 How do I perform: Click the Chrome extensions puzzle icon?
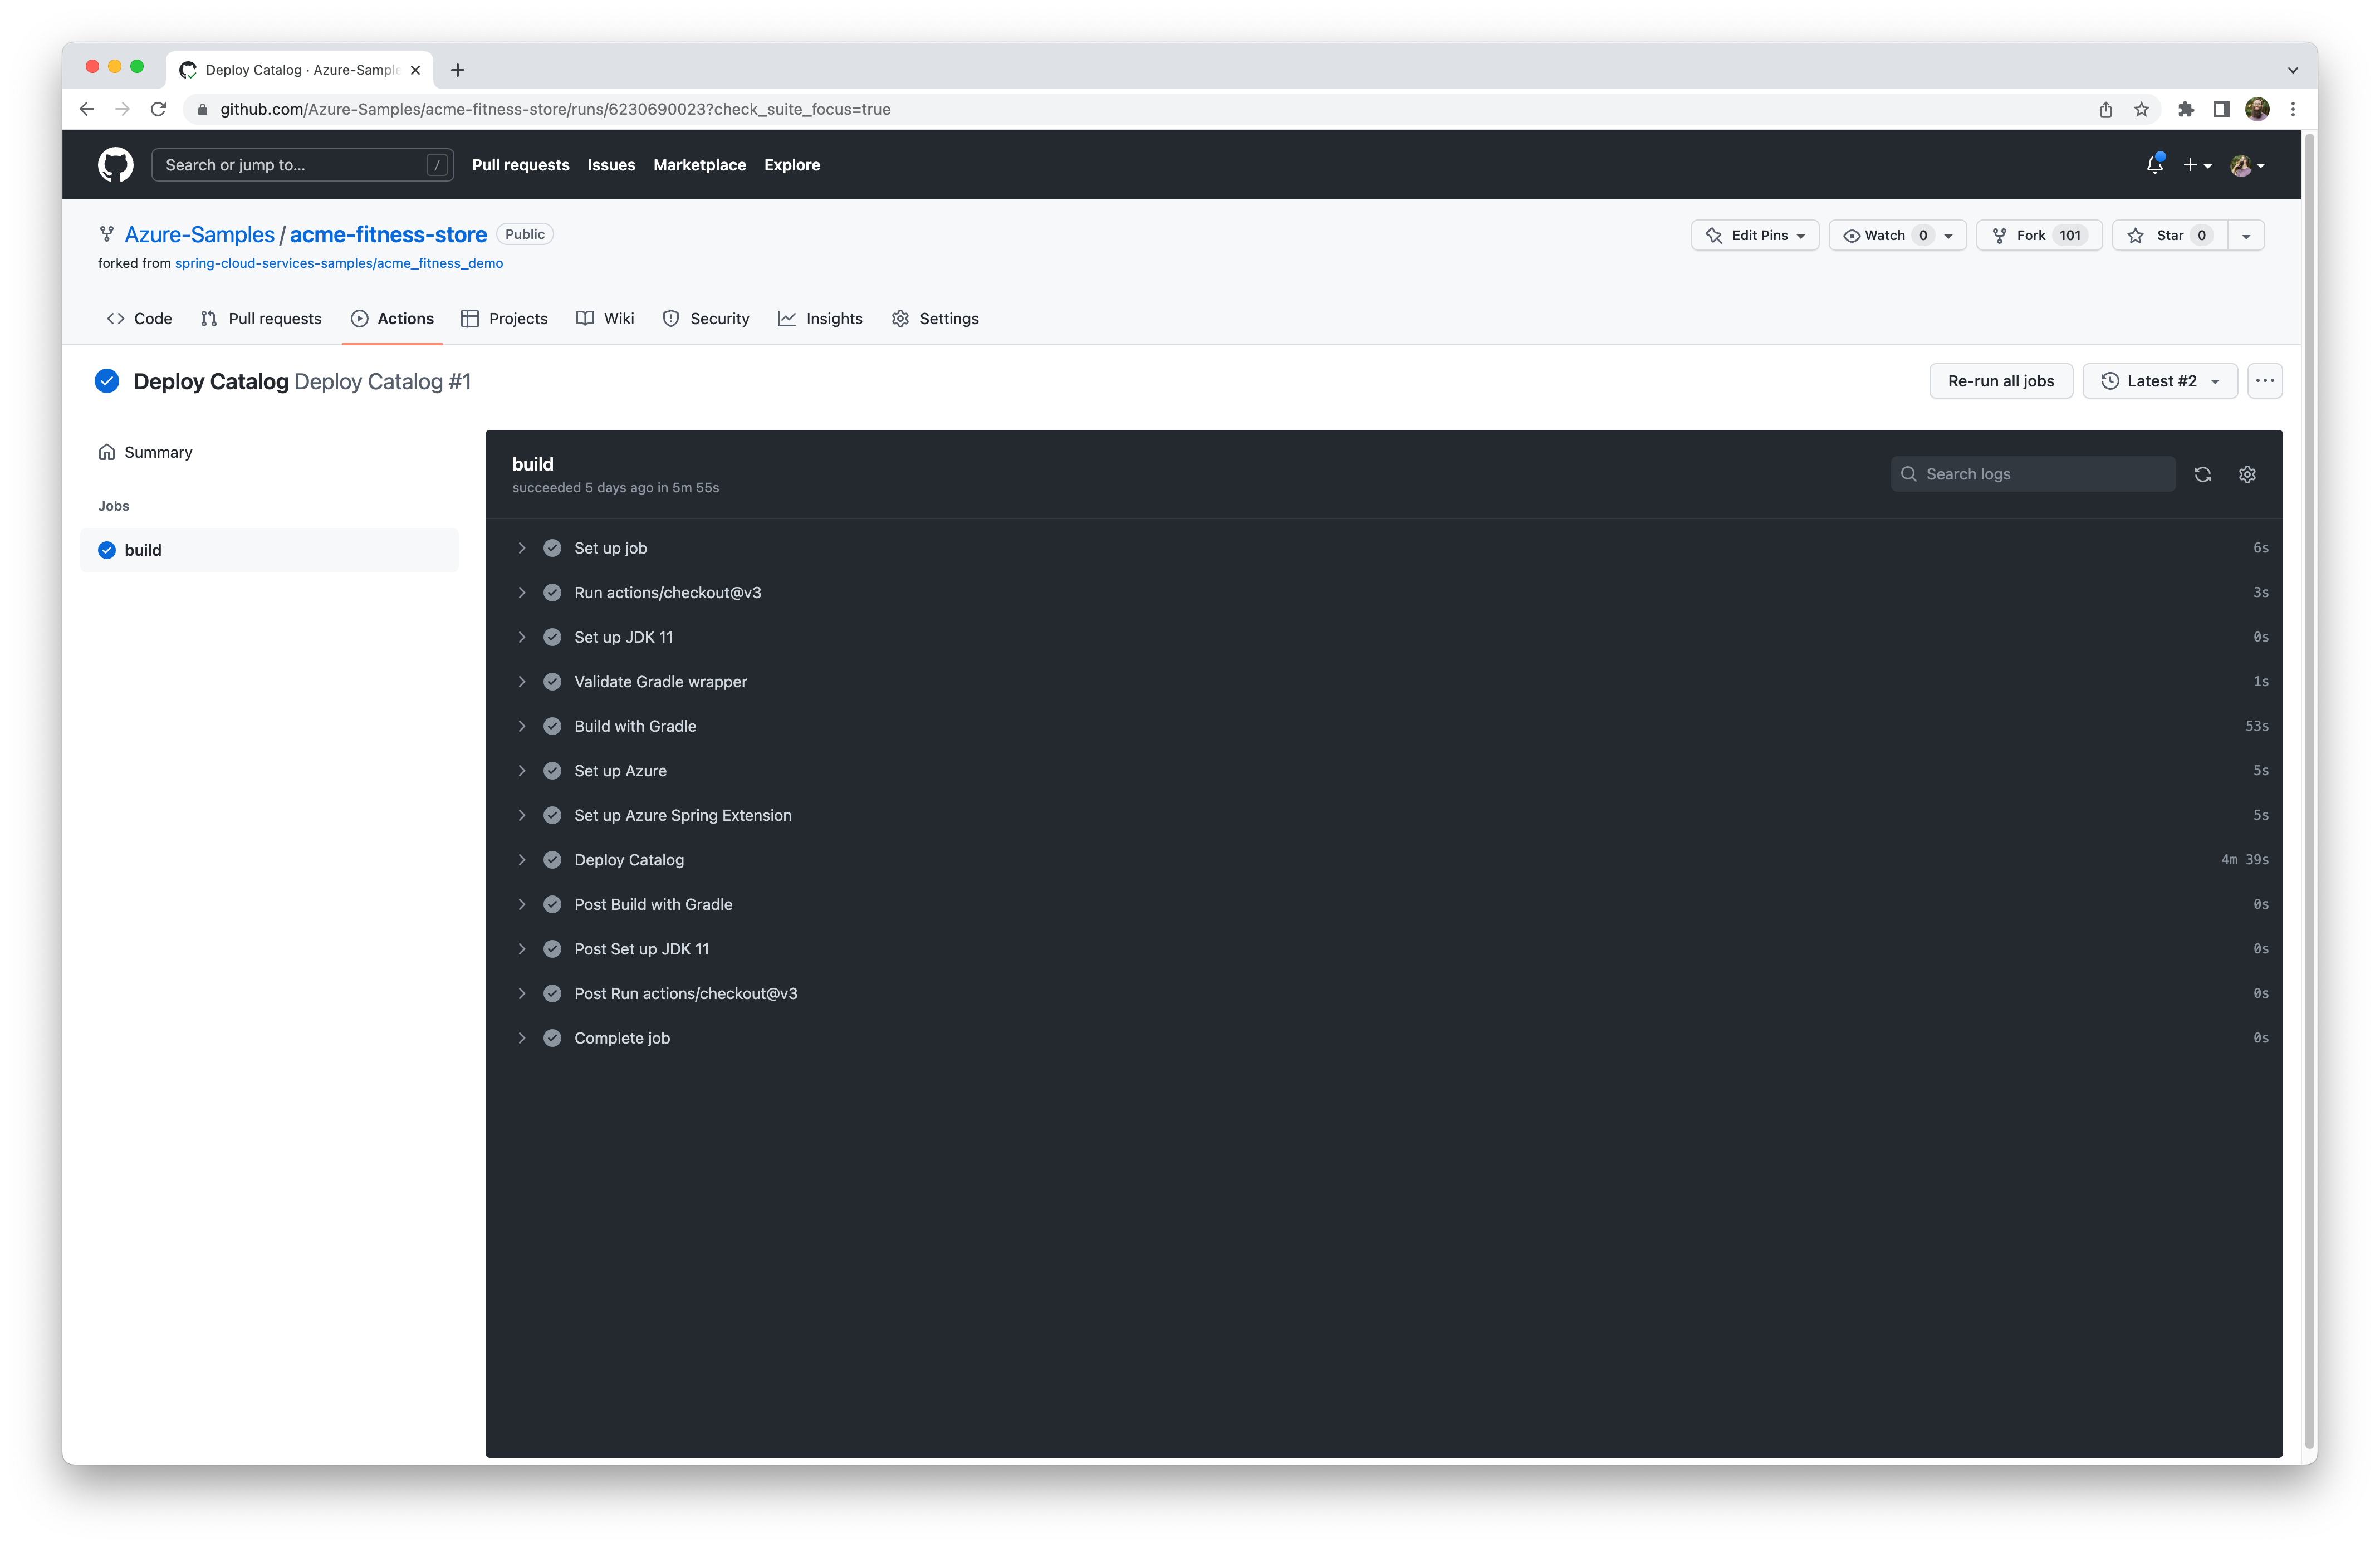2186,109
